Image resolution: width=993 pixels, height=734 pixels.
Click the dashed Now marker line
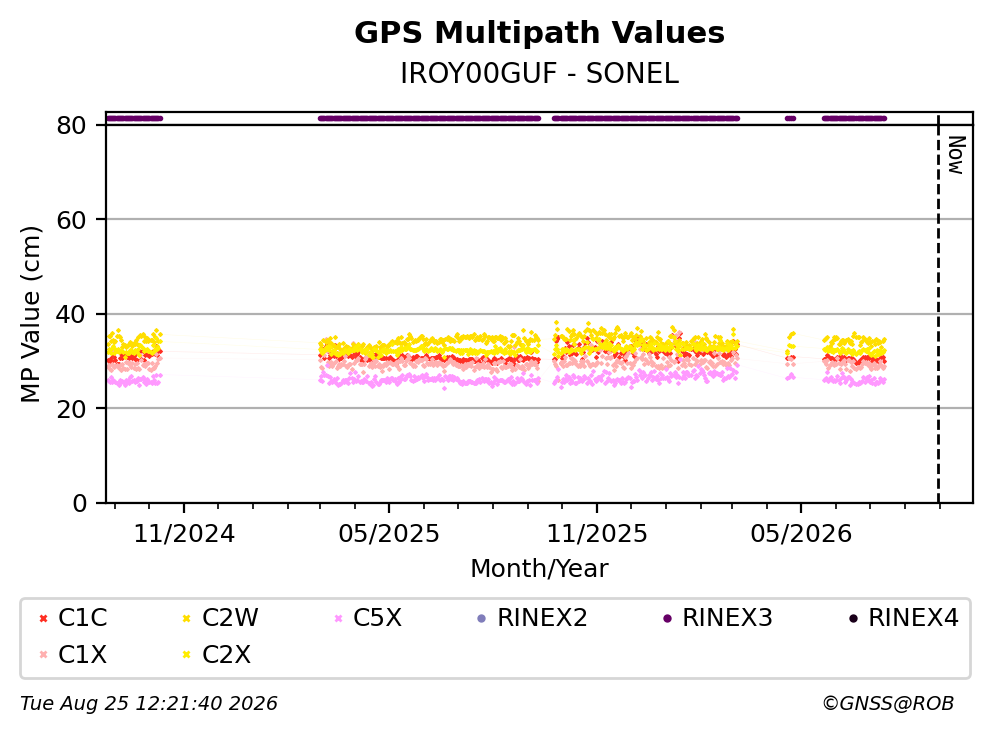click(938, 308)
